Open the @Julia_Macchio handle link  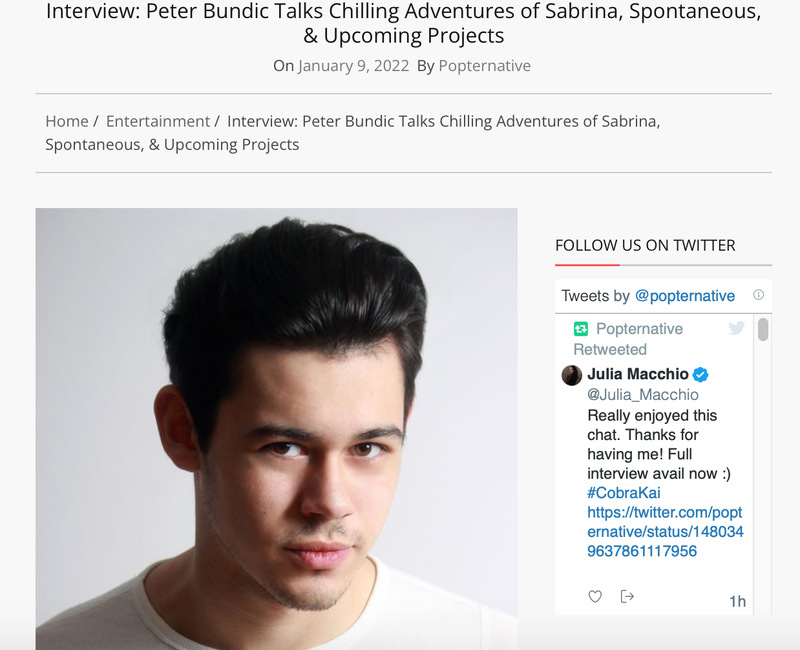643,394
